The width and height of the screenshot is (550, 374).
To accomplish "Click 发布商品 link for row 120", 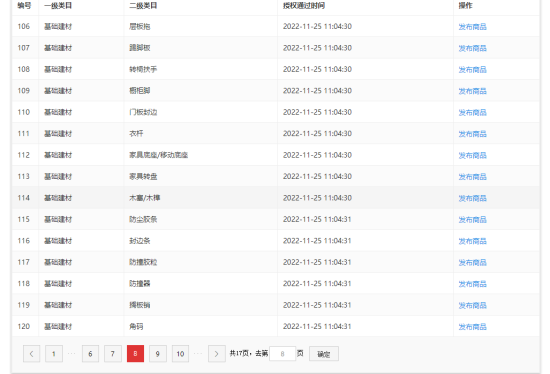I will 472,327.
